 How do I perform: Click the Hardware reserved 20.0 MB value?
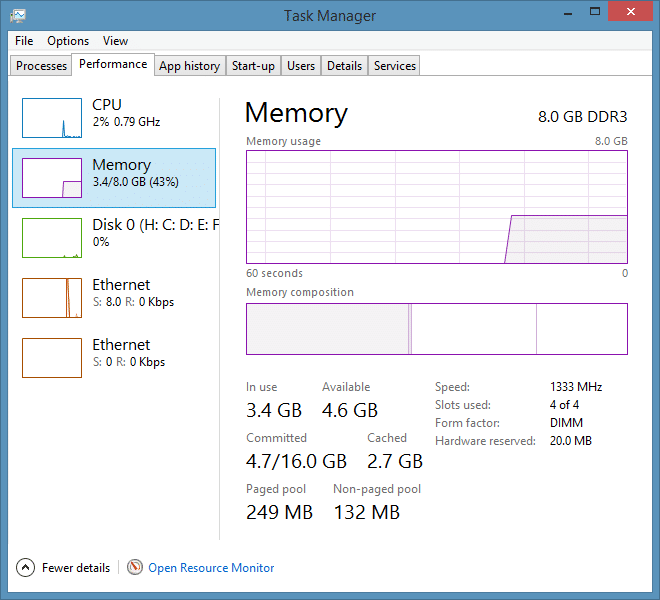coord(571,440)
